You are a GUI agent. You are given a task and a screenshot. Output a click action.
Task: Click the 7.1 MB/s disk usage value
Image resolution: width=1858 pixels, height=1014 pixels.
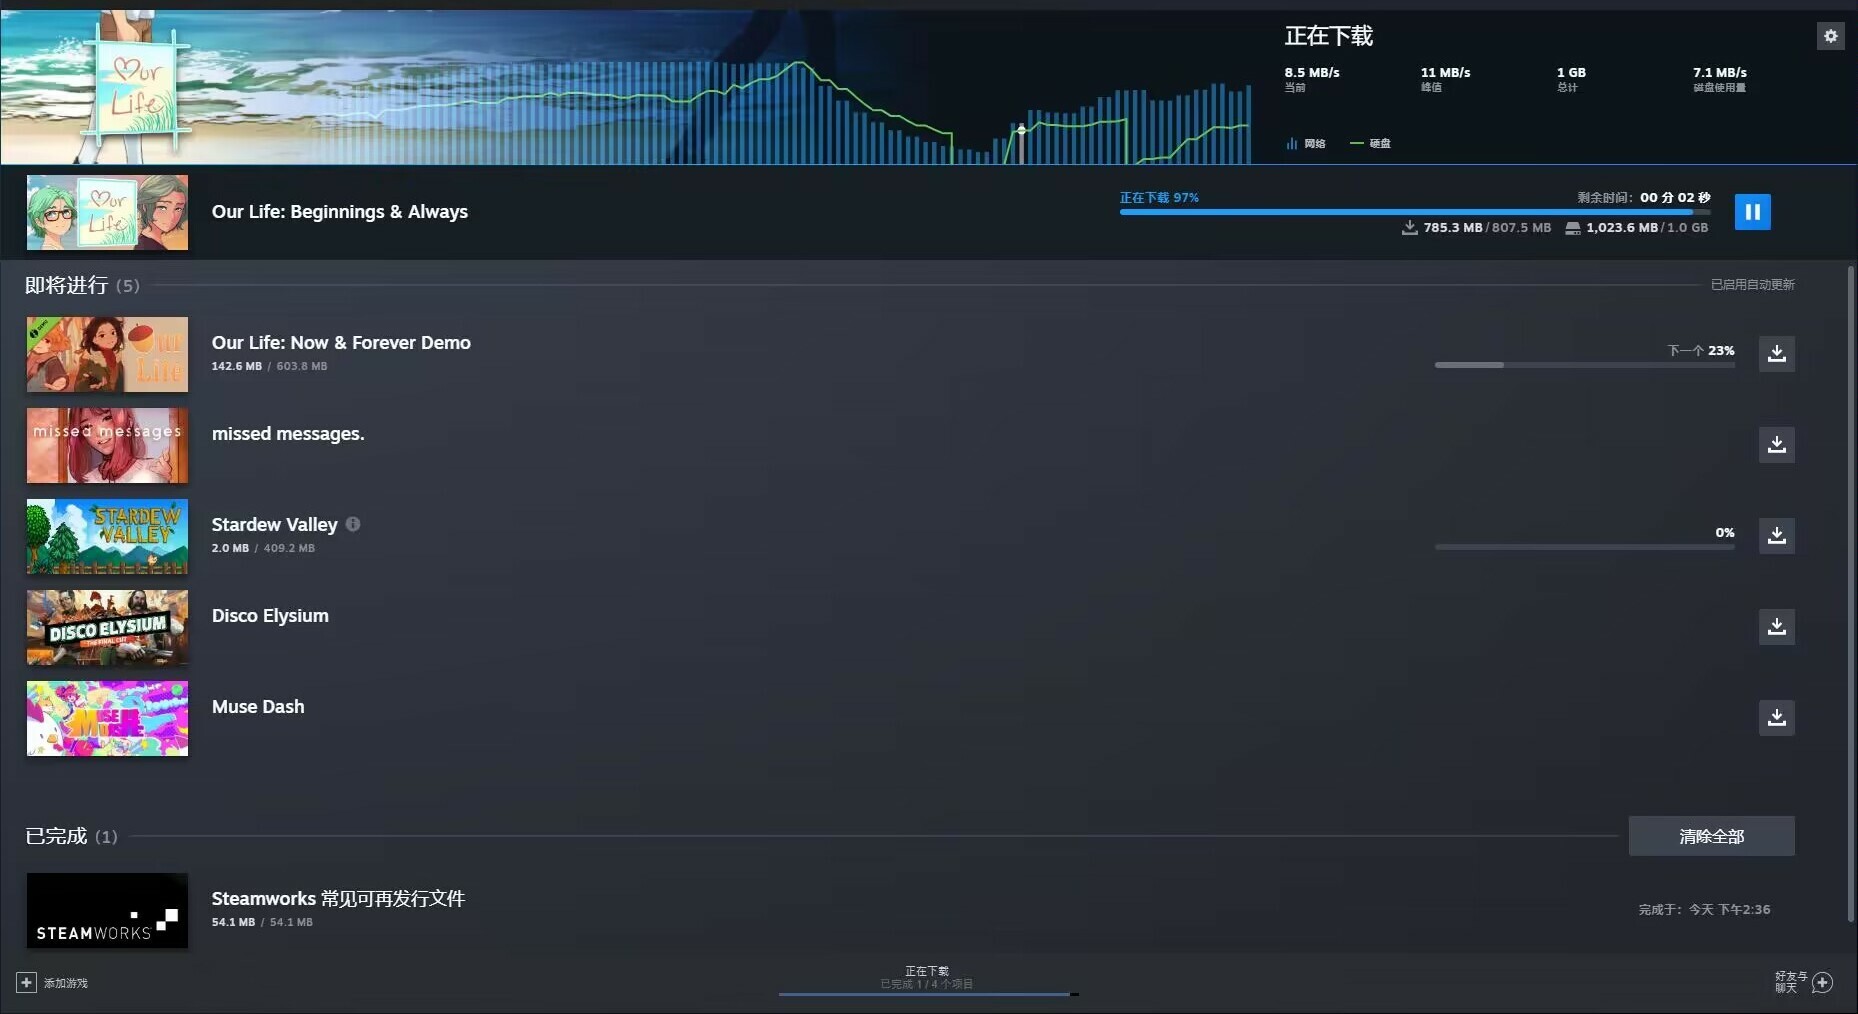pos(1720,73)
